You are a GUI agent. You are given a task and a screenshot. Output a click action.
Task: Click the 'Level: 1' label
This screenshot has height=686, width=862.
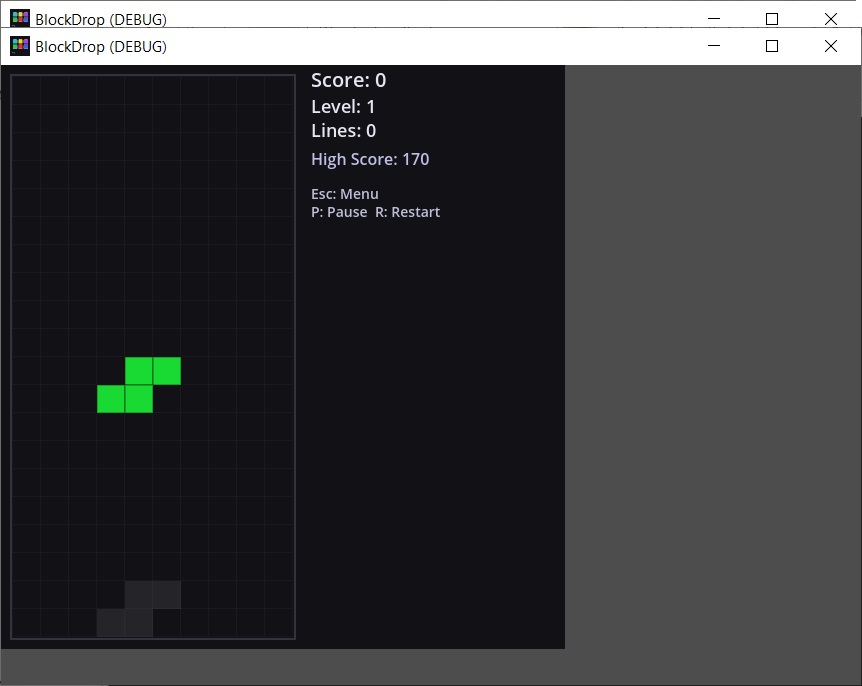[x=343, y=106]
